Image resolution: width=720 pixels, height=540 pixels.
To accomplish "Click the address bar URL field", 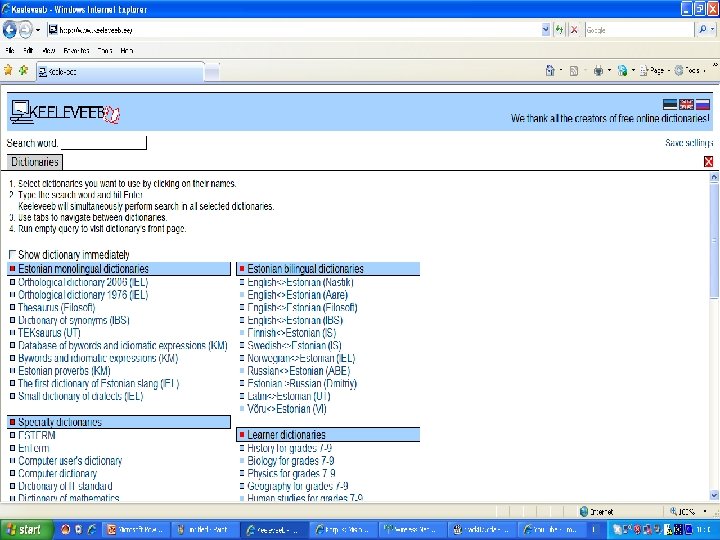I will click(x=294, y=30).
